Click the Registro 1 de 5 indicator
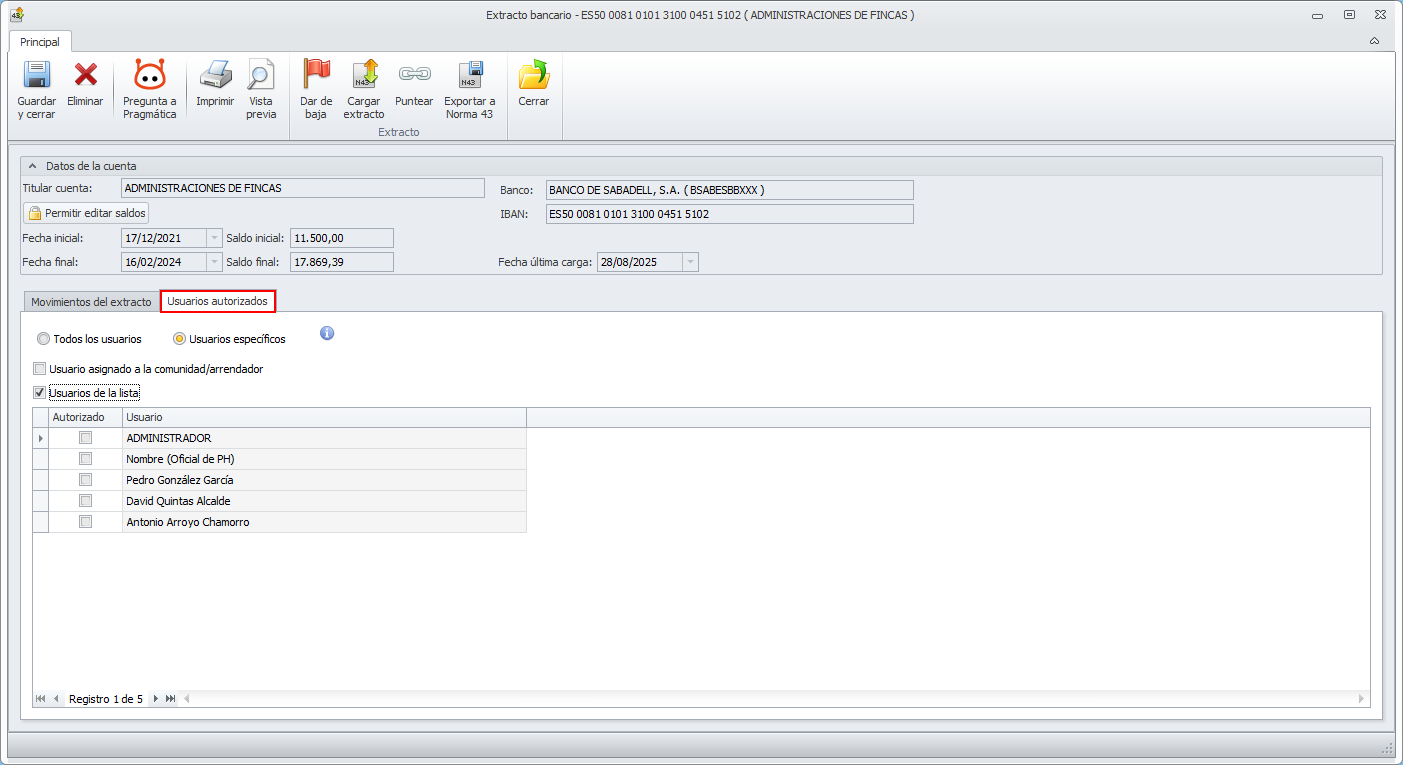 tap(106, 699)
